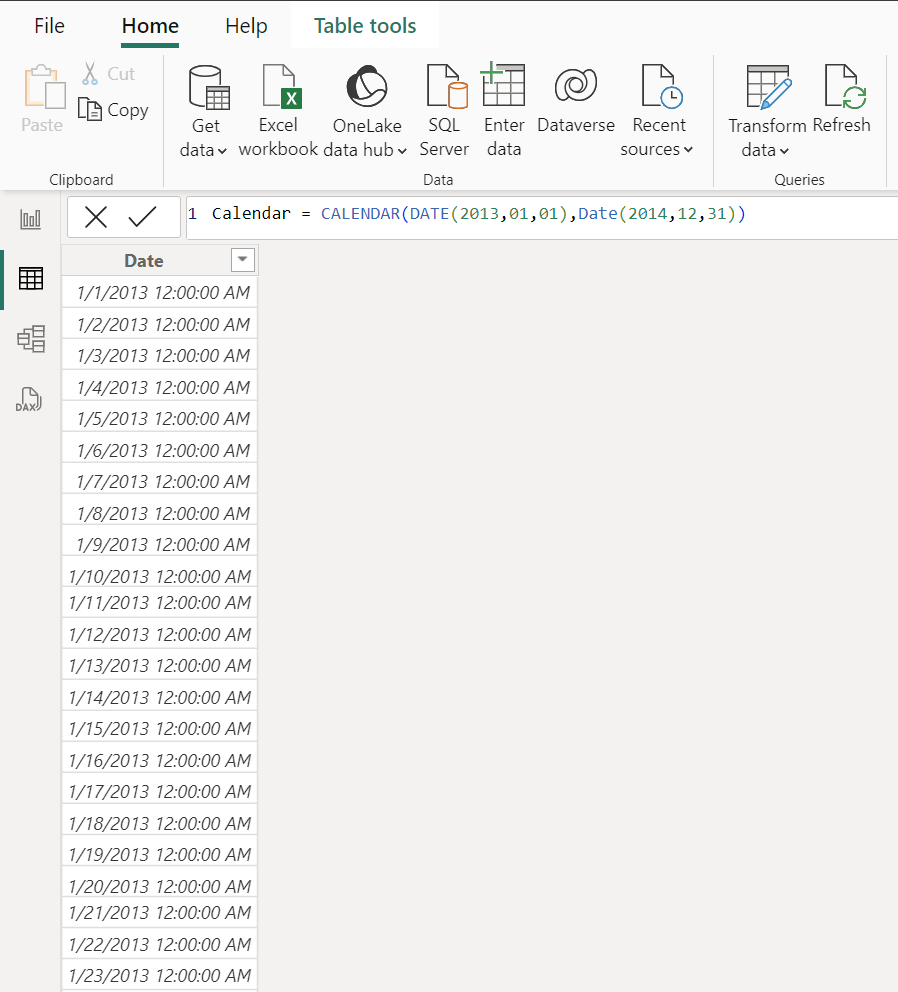
Task: Select the 1/12/2013 12:00:00 AM cell
Action: (159, 634)
